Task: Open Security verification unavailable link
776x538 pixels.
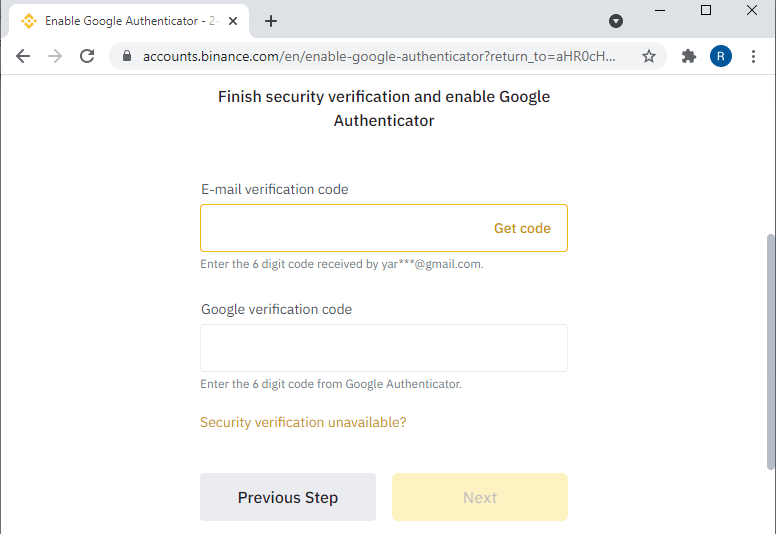Action: click(303, 422)
